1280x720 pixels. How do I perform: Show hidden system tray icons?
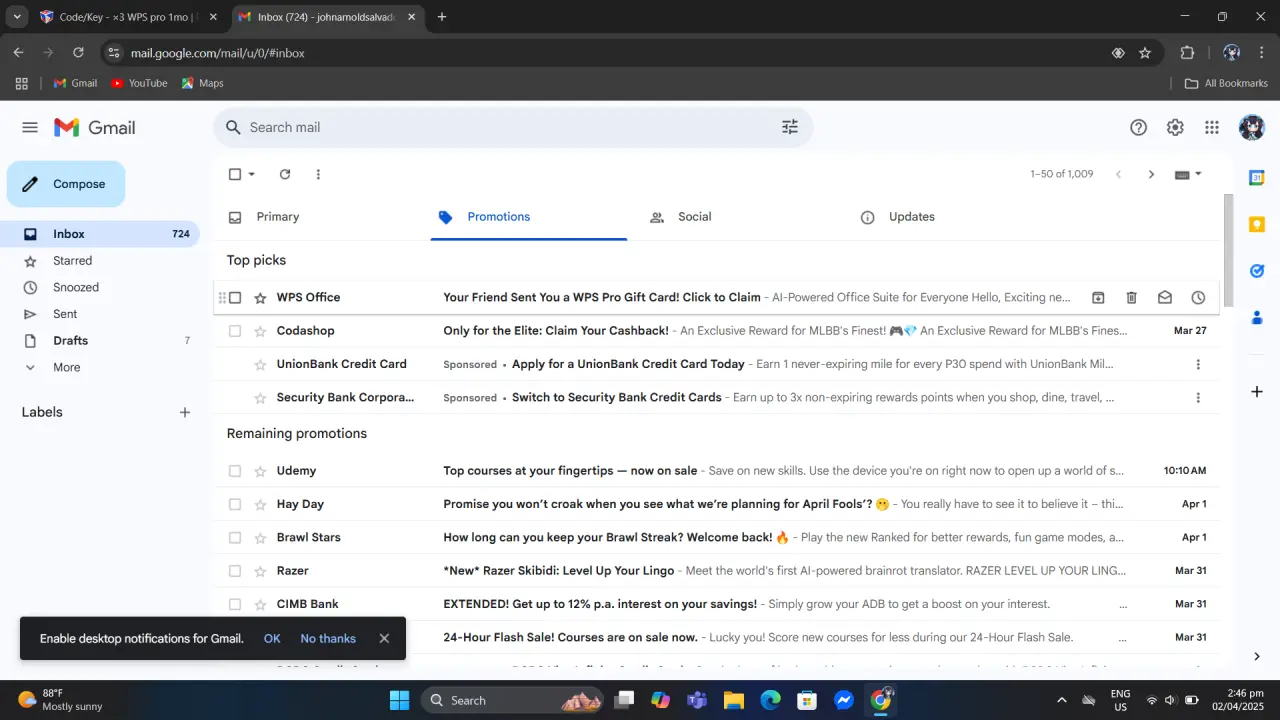(1061, 700)
